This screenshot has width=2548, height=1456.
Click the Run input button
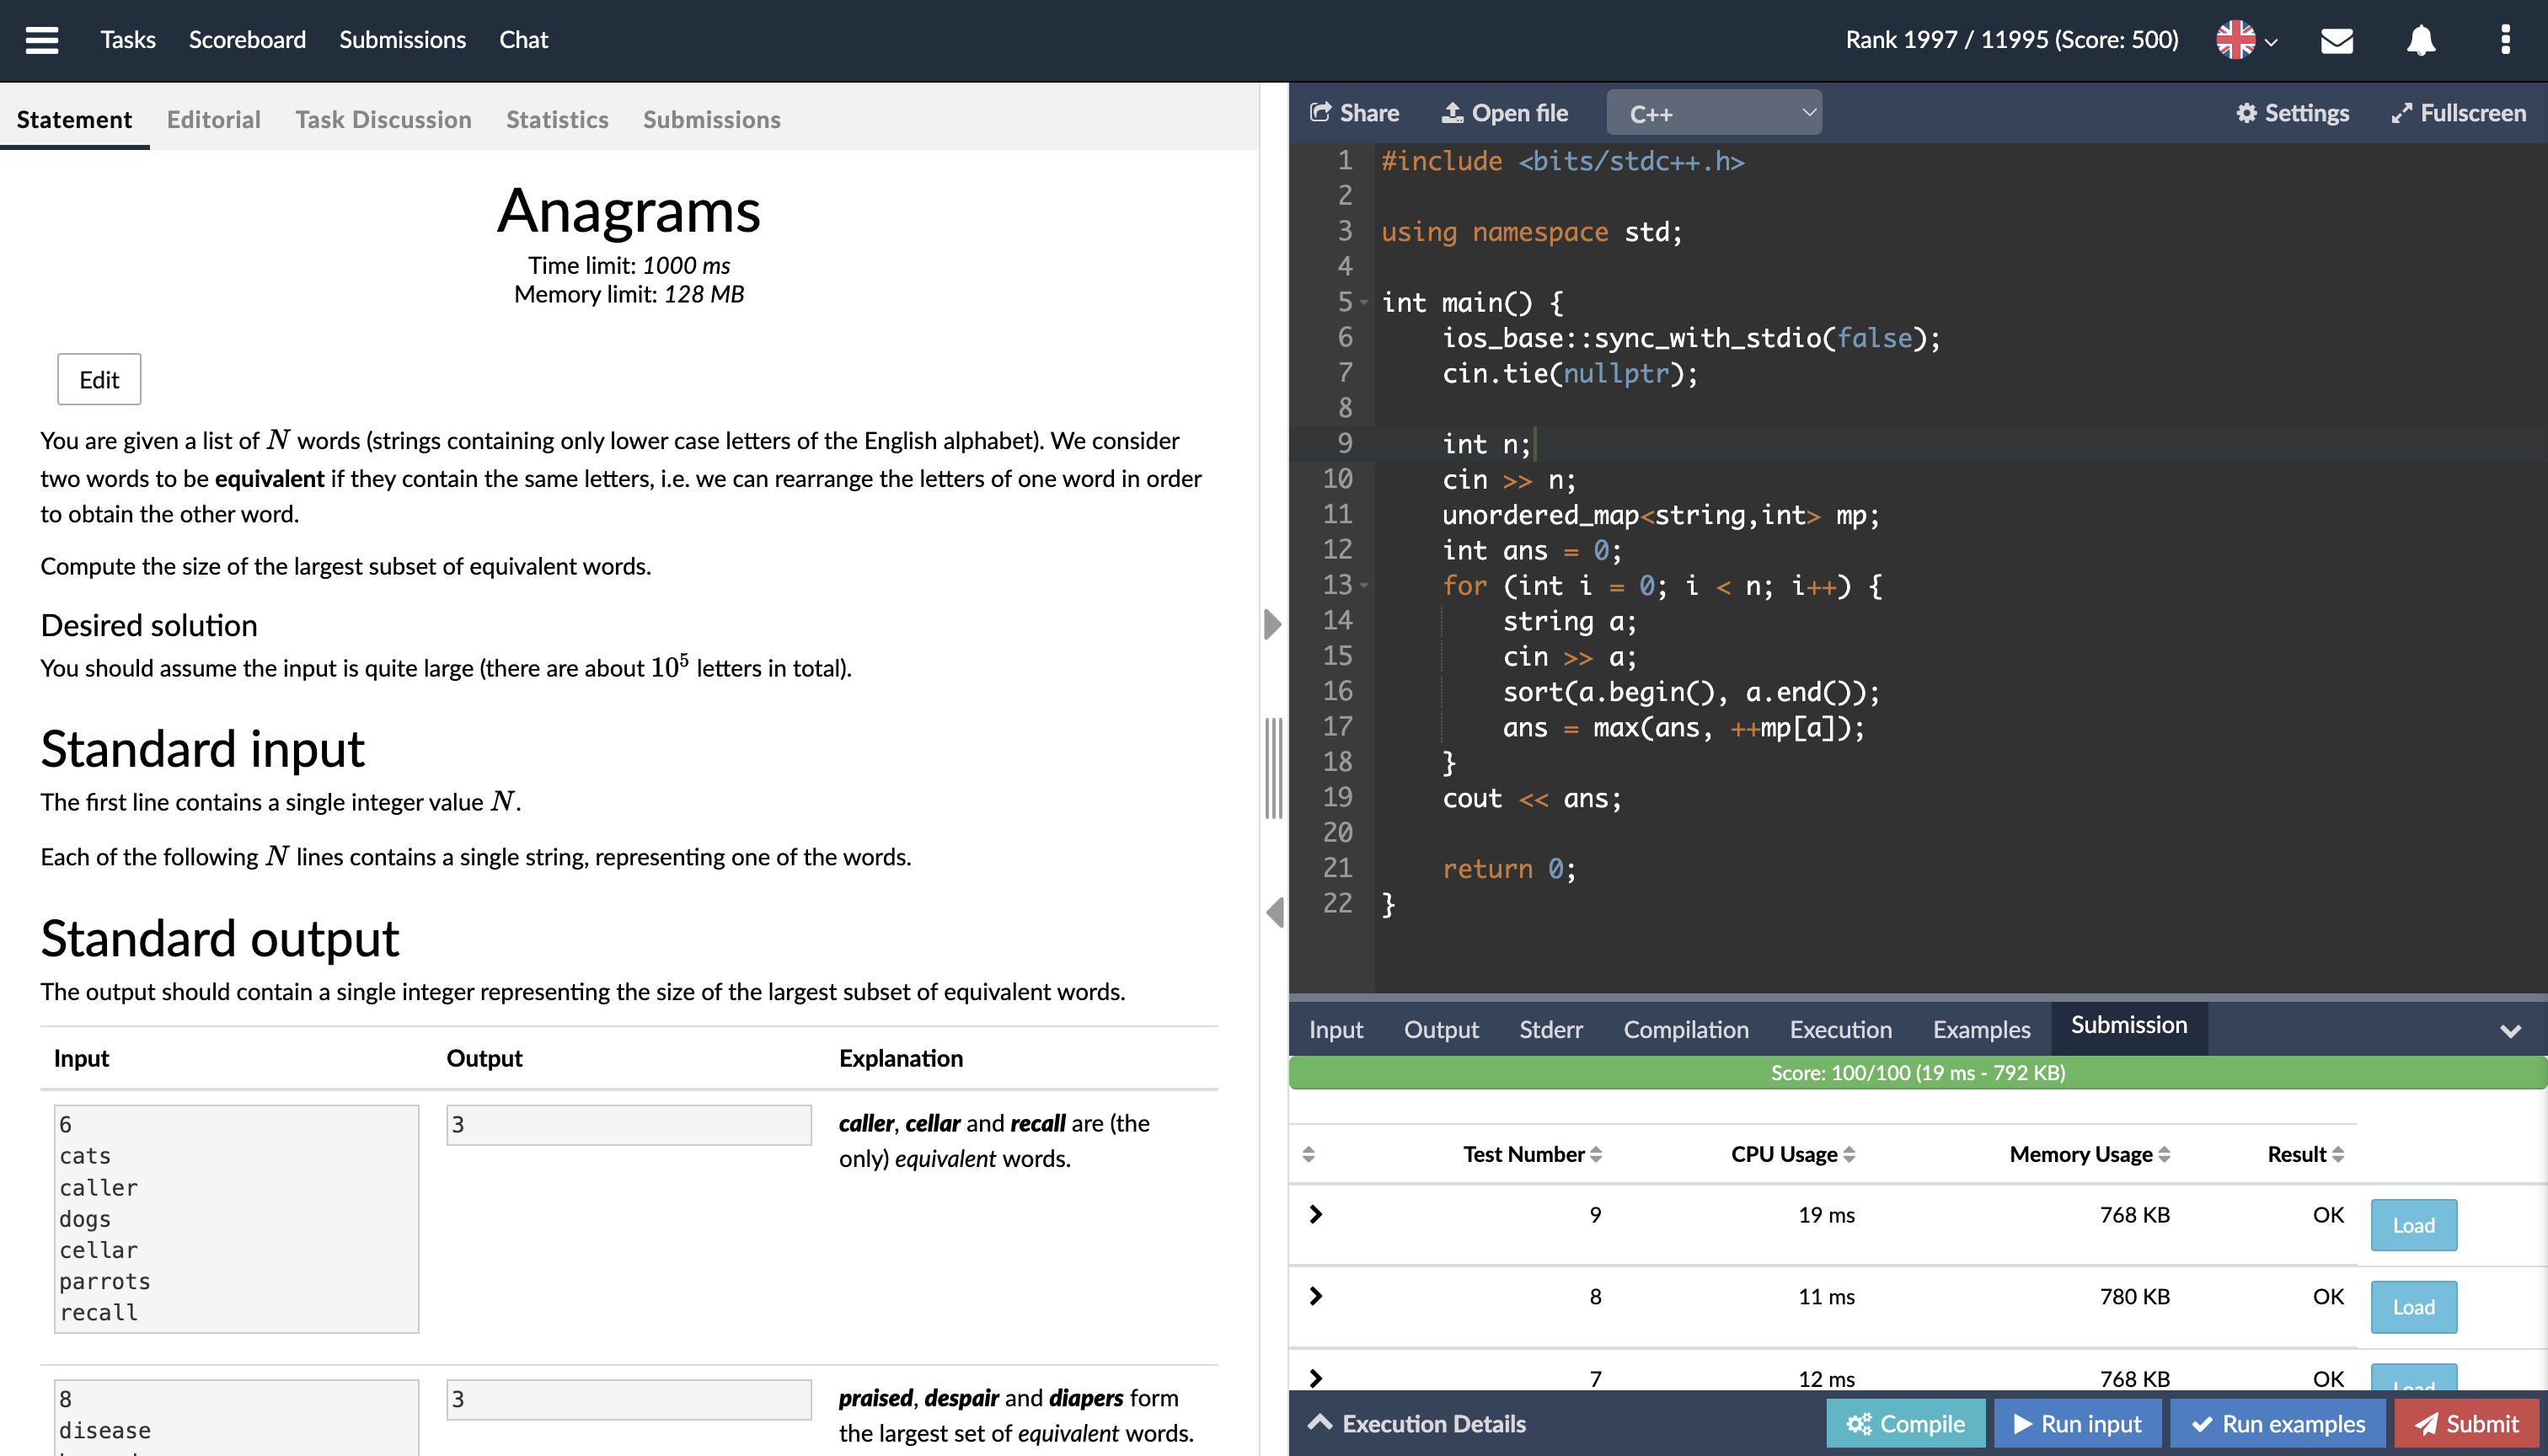pos(2077,1423)
